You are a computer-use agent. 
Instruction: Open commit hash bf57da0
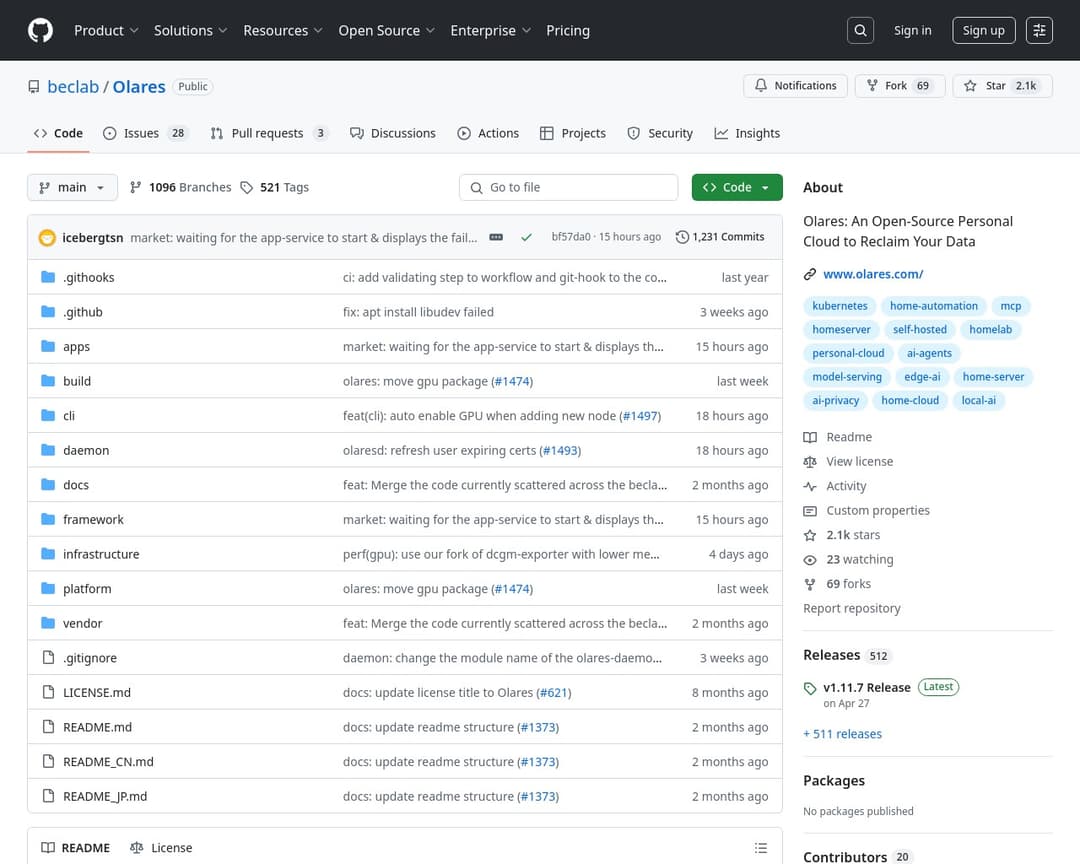[571, 237]
